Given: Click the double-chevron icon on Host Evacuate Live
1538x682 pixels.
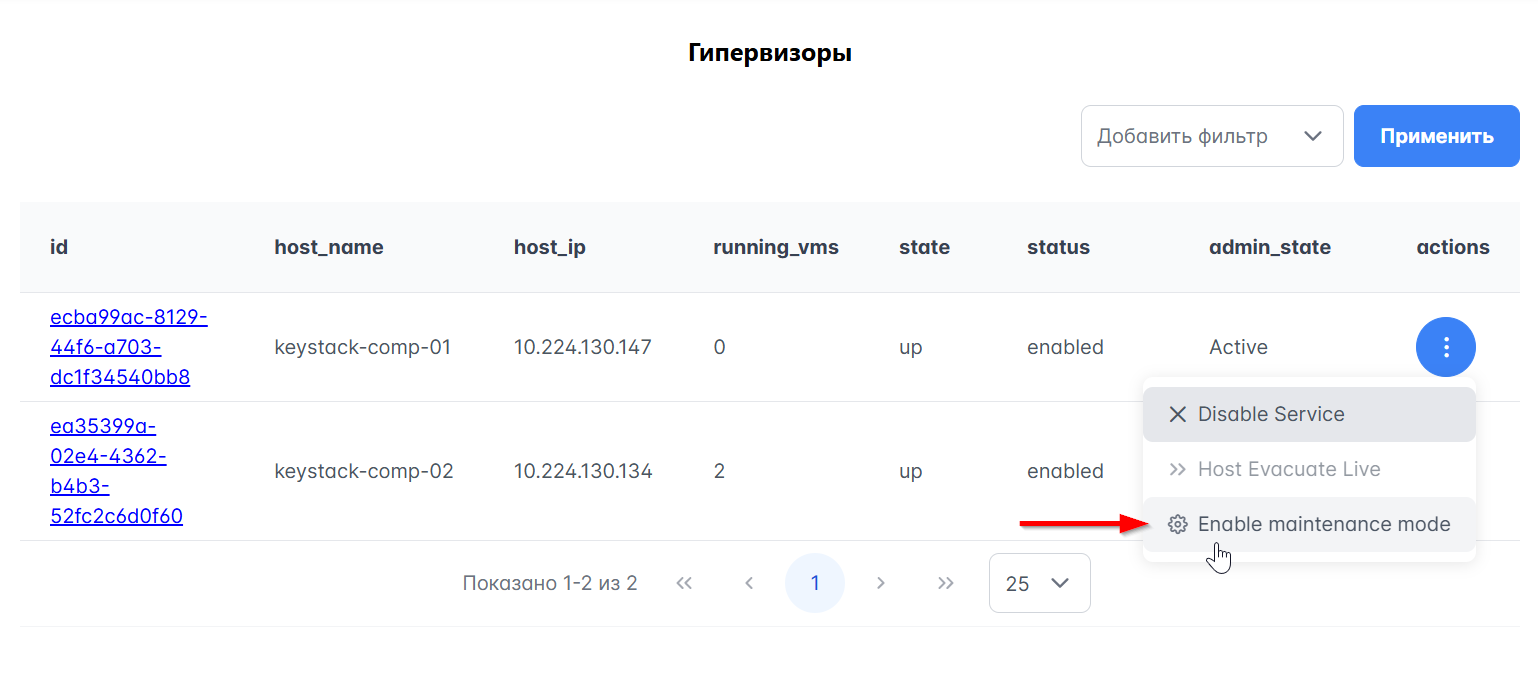Looking at the screenshot, I should point(1179,468).
